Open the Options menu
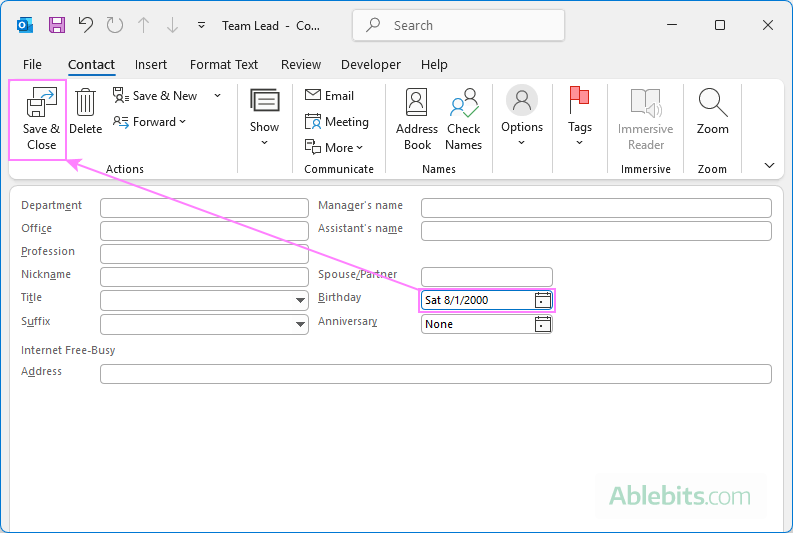The height and width of the screenshot is (533, 793). point(522,117)
